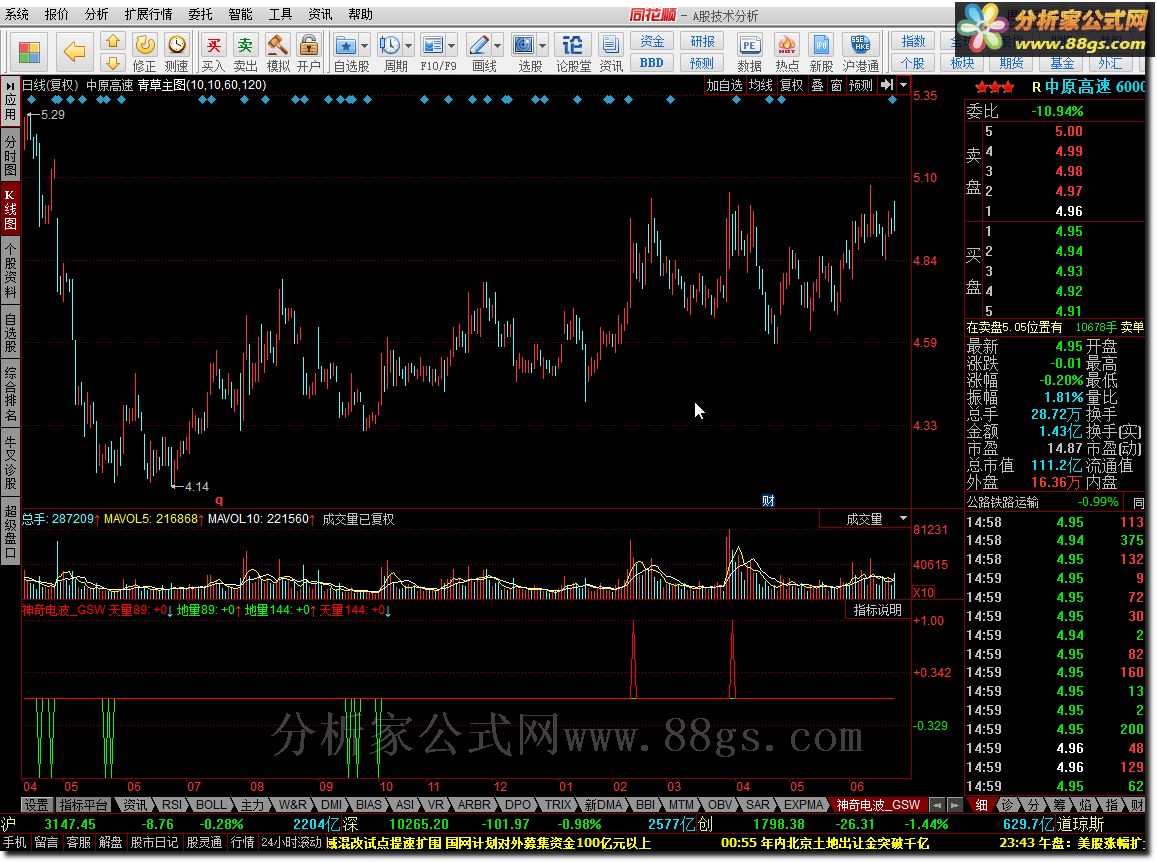Switch to the 分时图 sidebar tab

[x=10, y=154]
